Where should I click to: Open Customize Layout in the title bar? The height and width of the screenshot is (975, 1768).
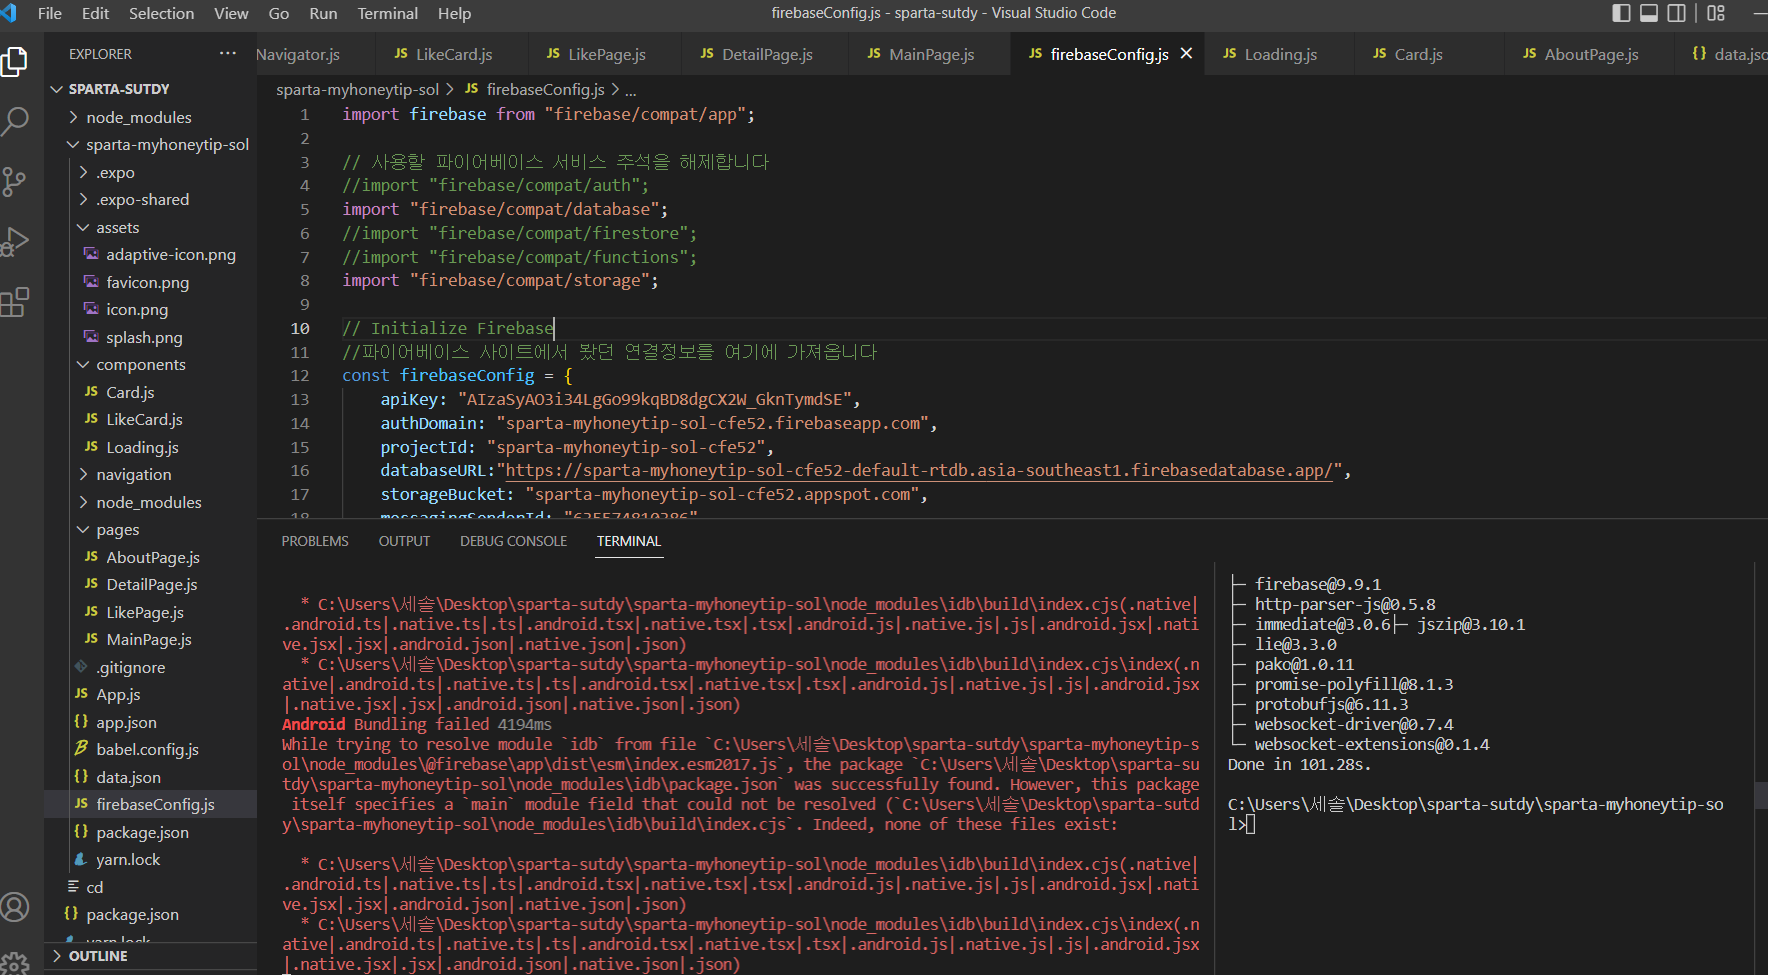(1716, 13)
